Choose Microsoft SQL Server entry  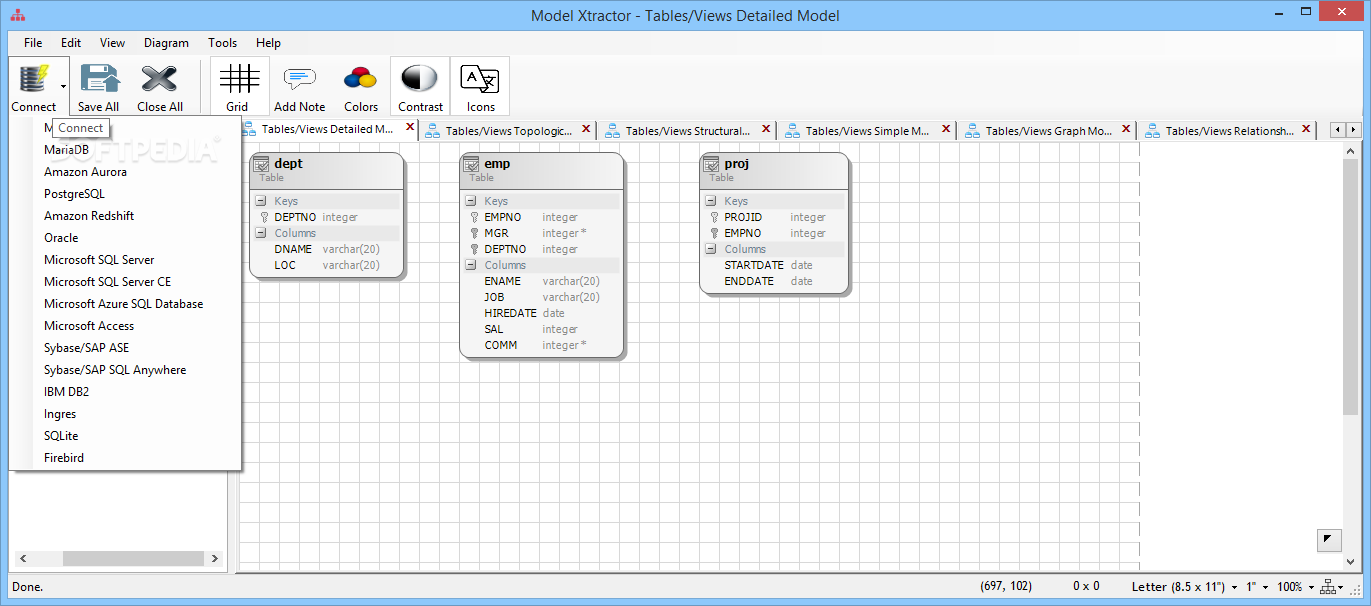click(125, 260)
